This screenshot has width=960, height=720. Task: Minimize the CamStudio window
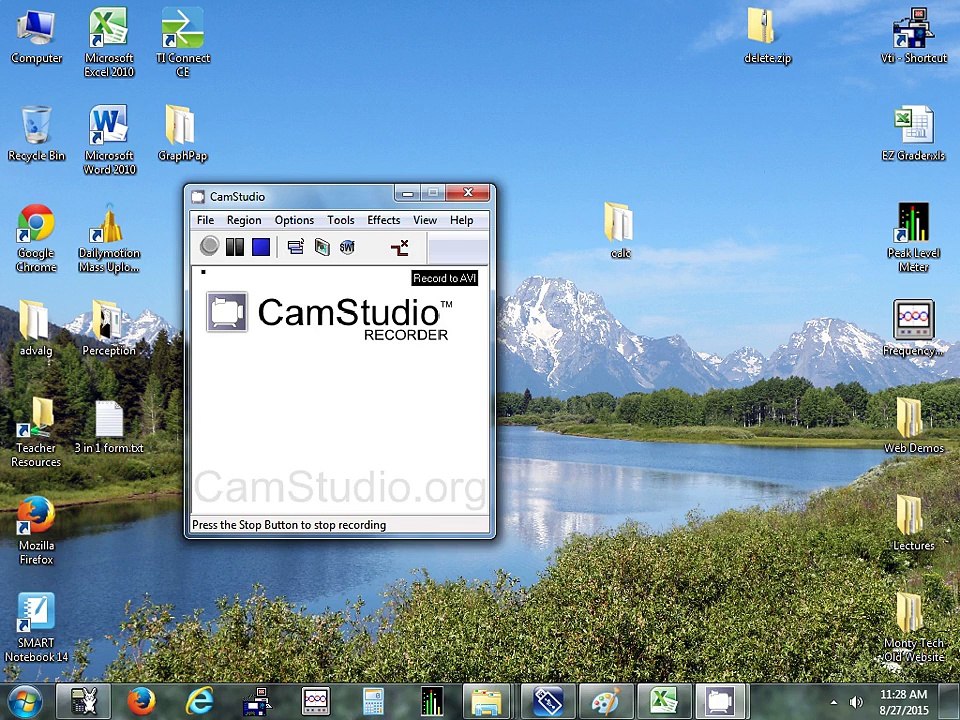407,193
